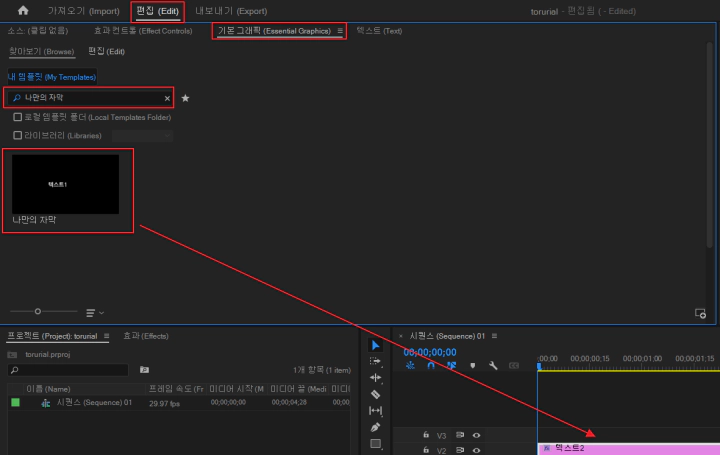Hide track V3 output with eye icon
This screenshot has height=455, width=720.
point(476,435)
